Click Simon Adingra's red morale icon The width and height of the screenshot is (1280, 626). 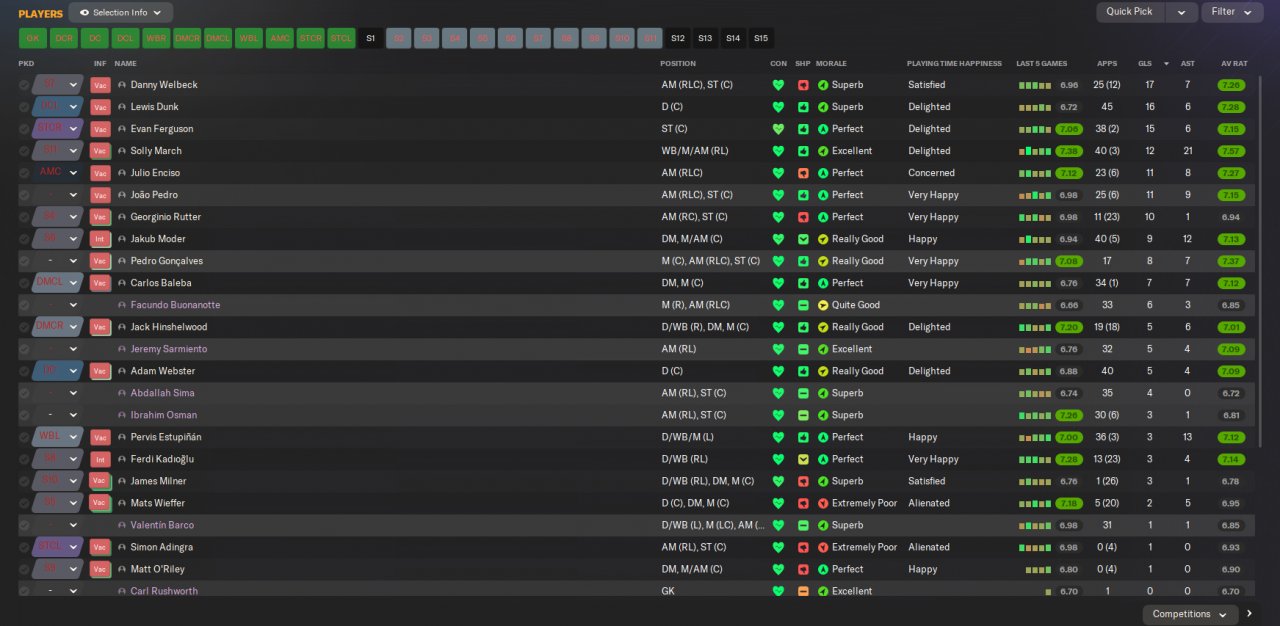[x=823, y=547]
